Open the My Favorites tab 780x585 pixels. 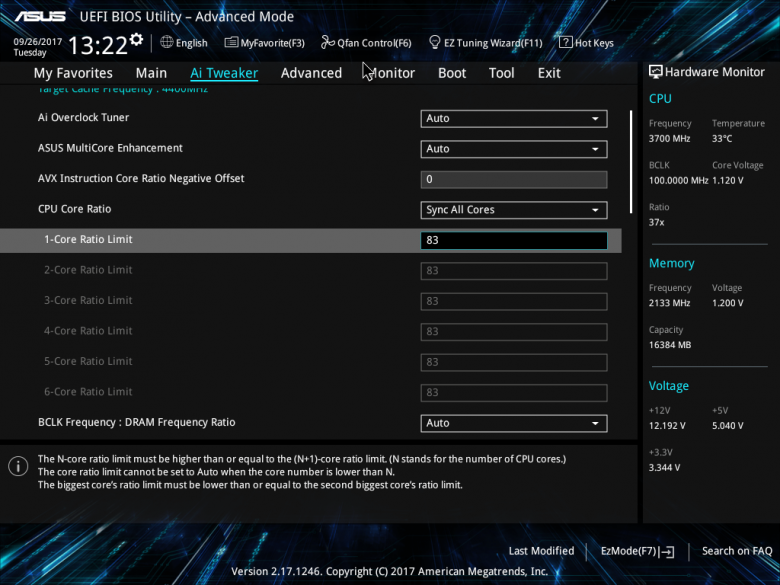coord(73,73)
